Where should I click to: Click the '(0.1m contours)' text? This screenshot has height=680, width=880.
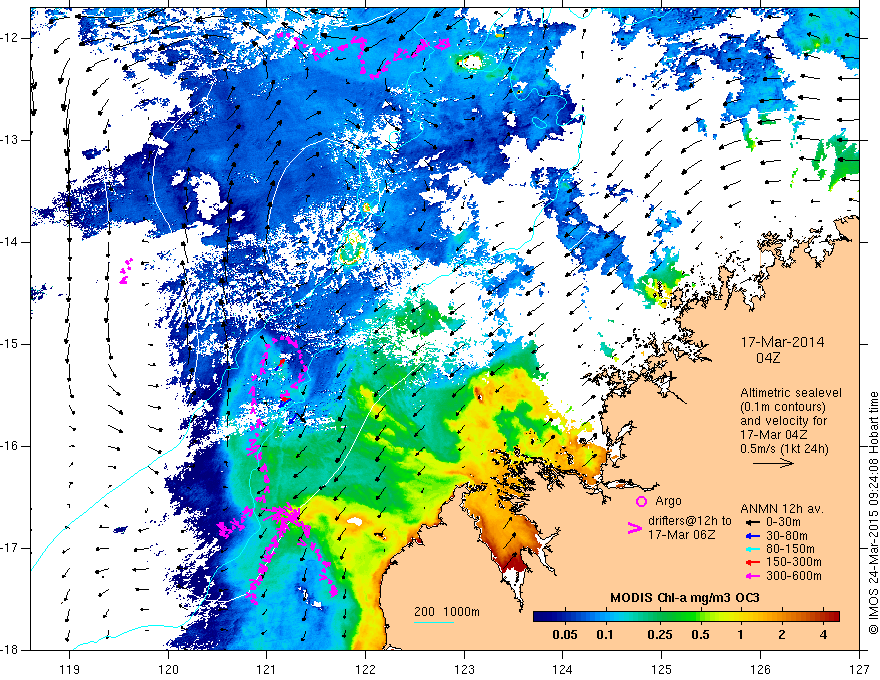pos(785,407)
